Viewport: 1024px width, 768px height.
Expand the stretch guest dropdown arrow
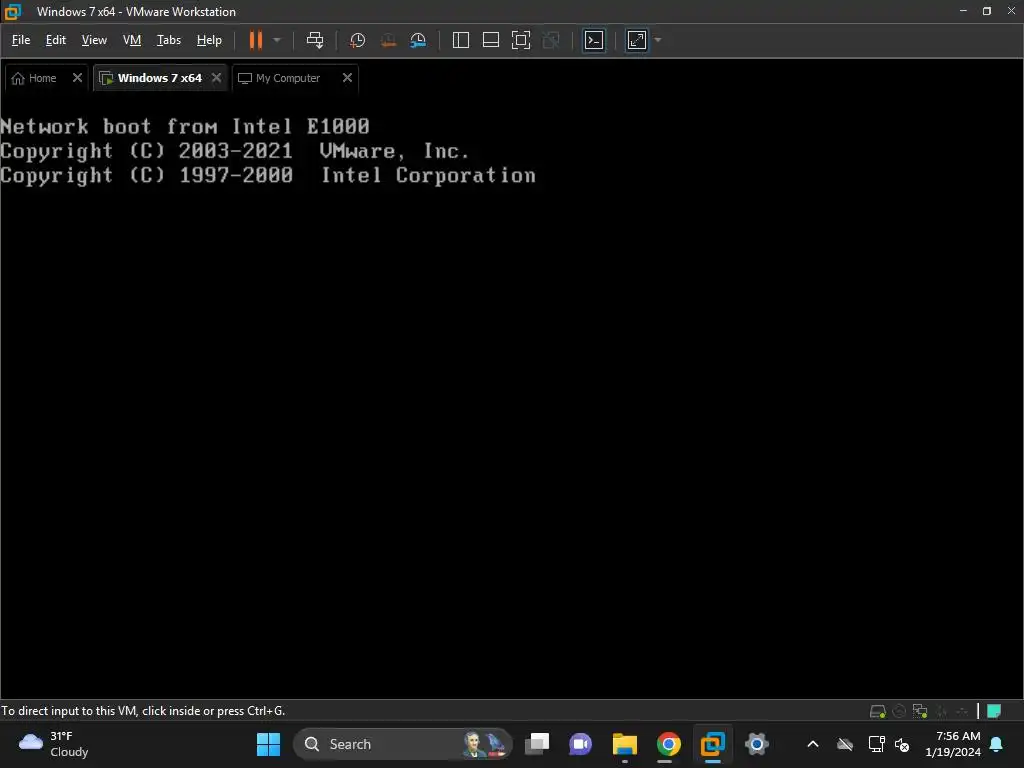click(x=658, y=40)
